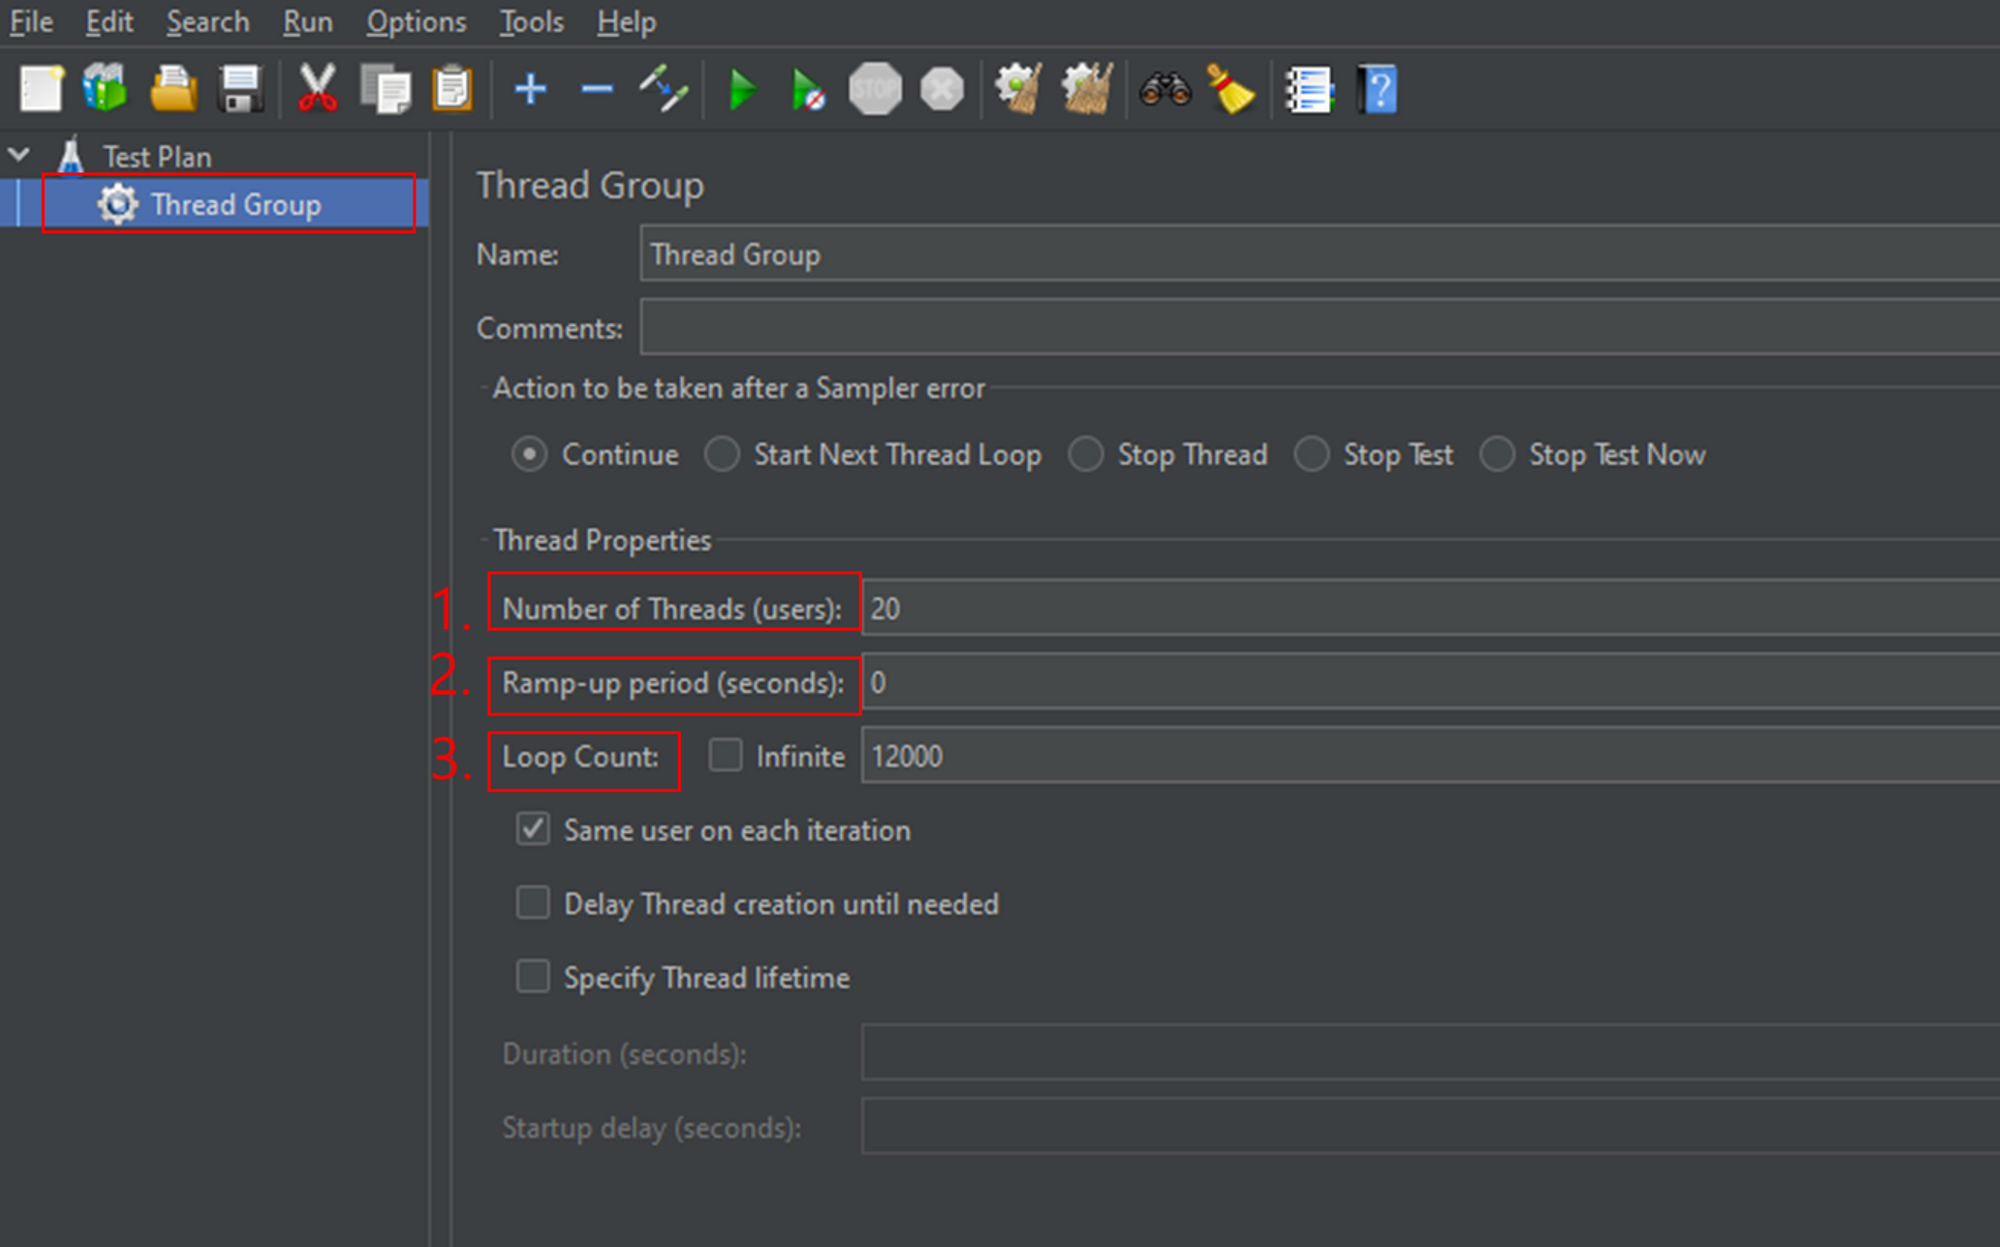
Task: Click the Templates icon in toolbar
Action: [x=105, y=90]
